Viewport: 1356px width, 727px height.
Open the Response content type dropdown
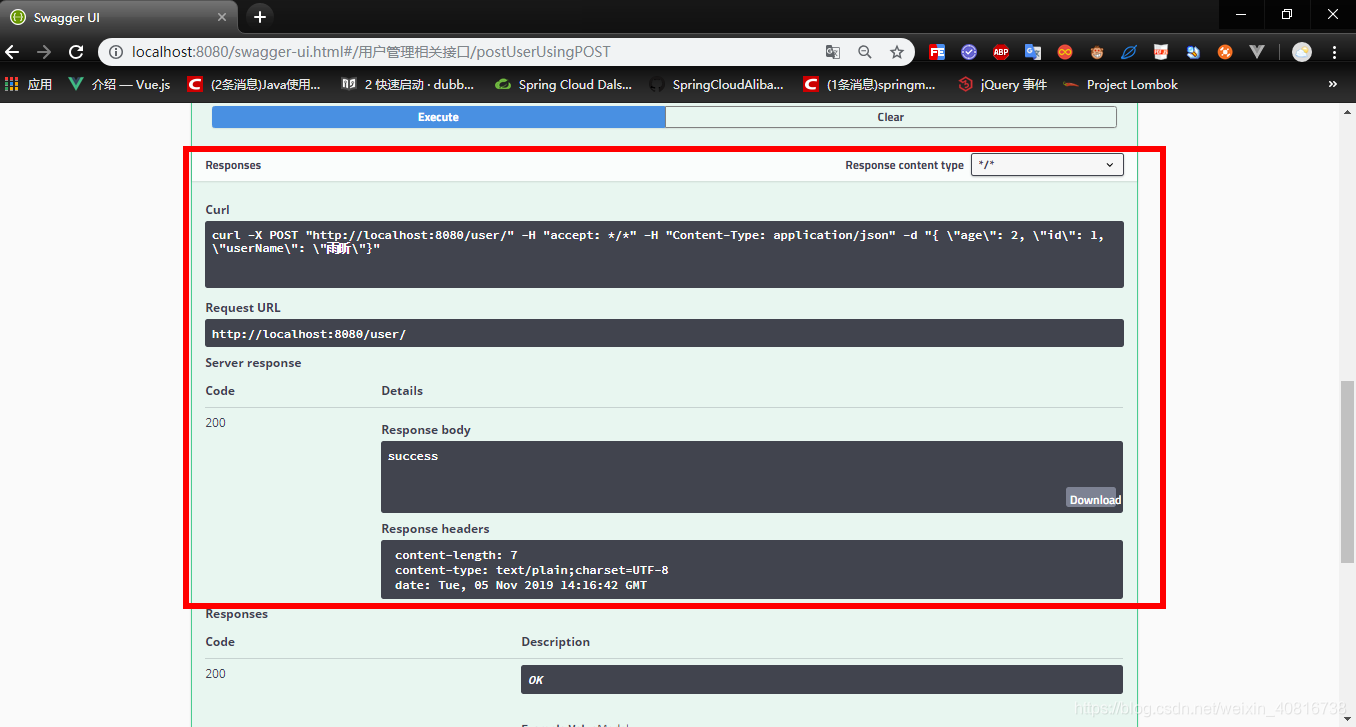1047,165
